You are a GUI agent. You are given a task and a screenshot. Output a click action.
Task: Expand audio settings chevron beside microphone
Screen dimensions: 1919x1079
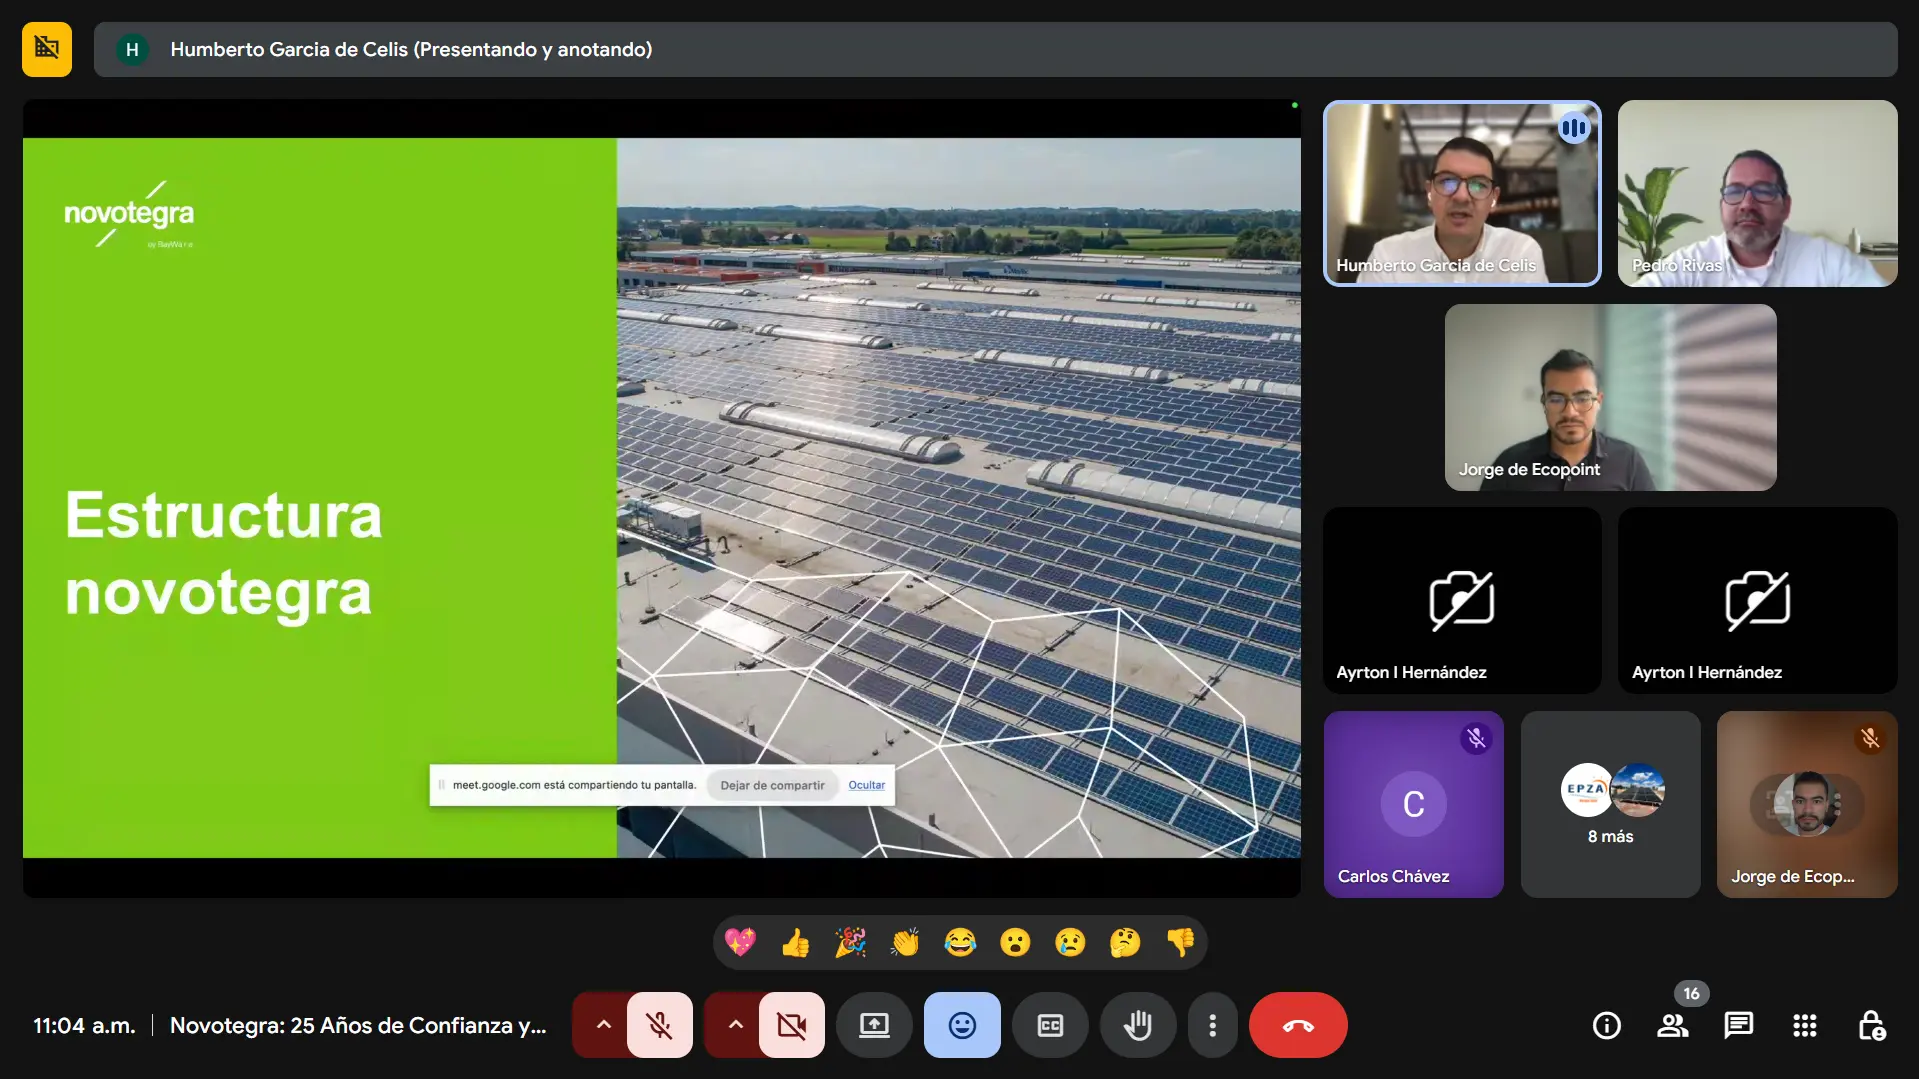pyautogui.click(x=603, y=1025)
